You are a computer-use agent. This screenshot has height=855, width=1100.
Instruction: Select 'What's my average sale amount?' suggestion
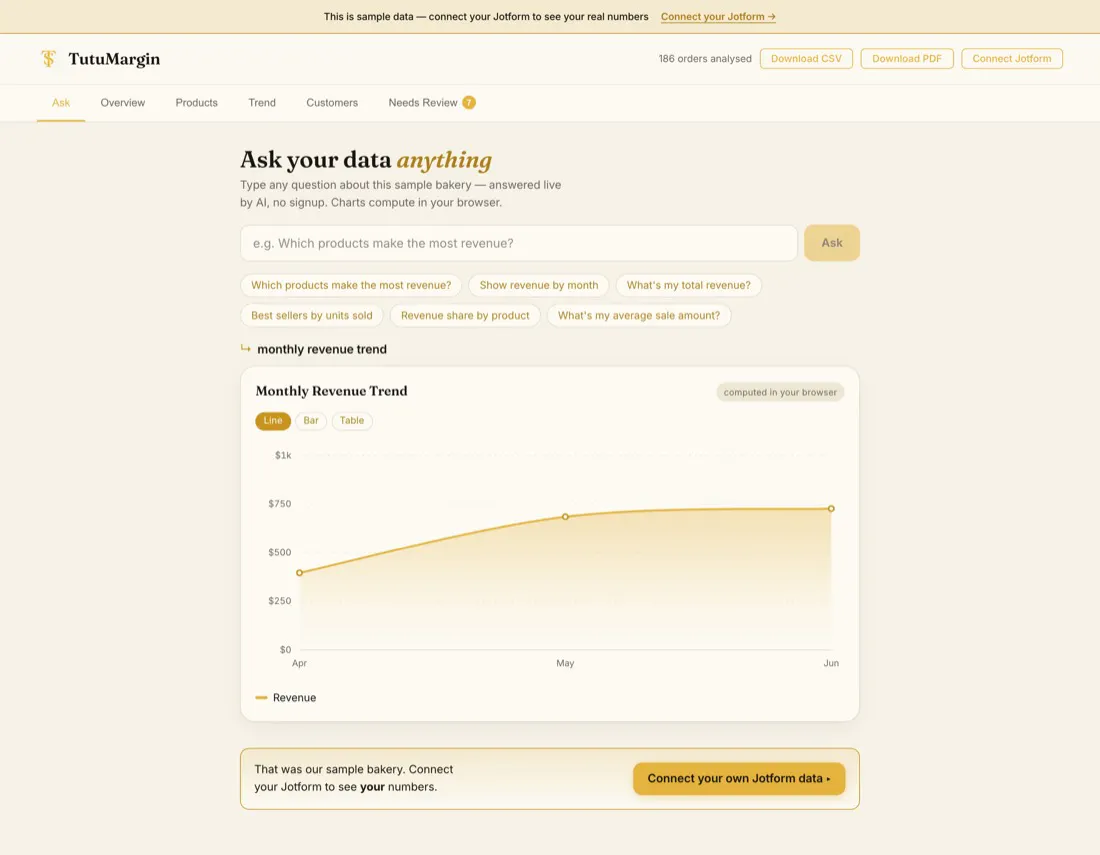638,316
